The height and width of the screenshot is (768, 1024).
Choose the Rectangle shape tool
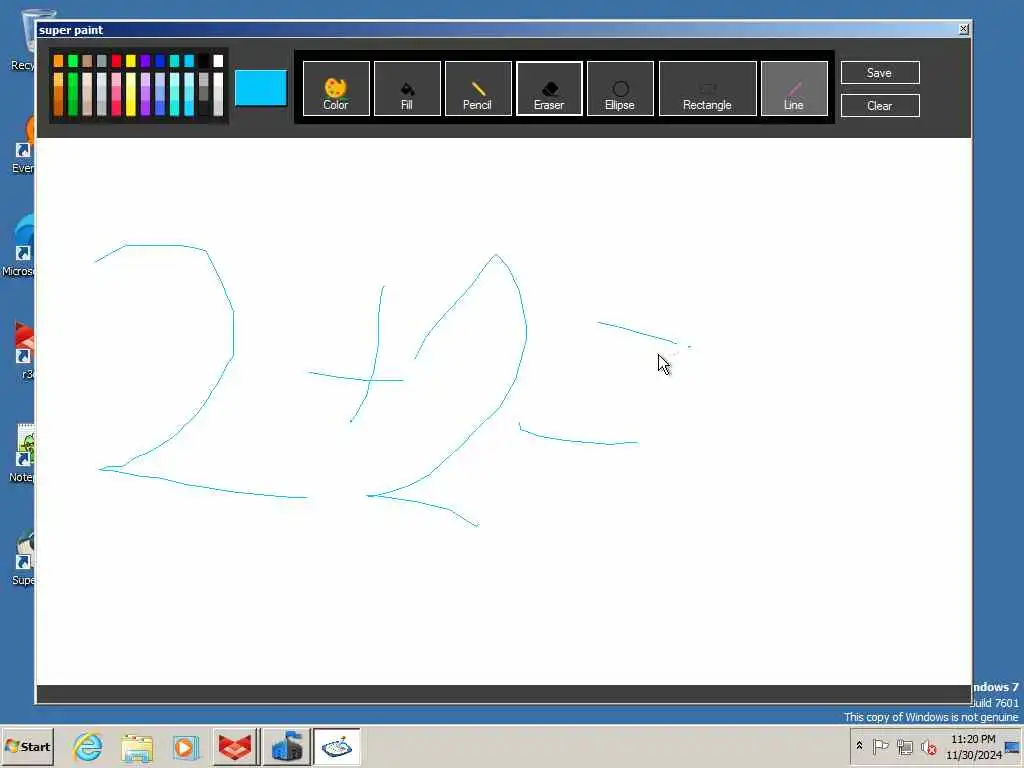708,89
